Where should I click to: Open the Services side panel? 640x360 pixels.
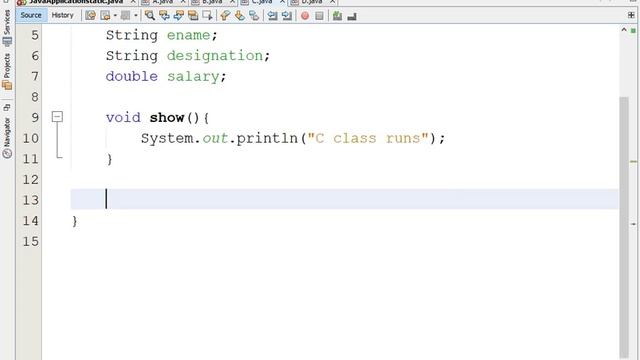(7, 28)
